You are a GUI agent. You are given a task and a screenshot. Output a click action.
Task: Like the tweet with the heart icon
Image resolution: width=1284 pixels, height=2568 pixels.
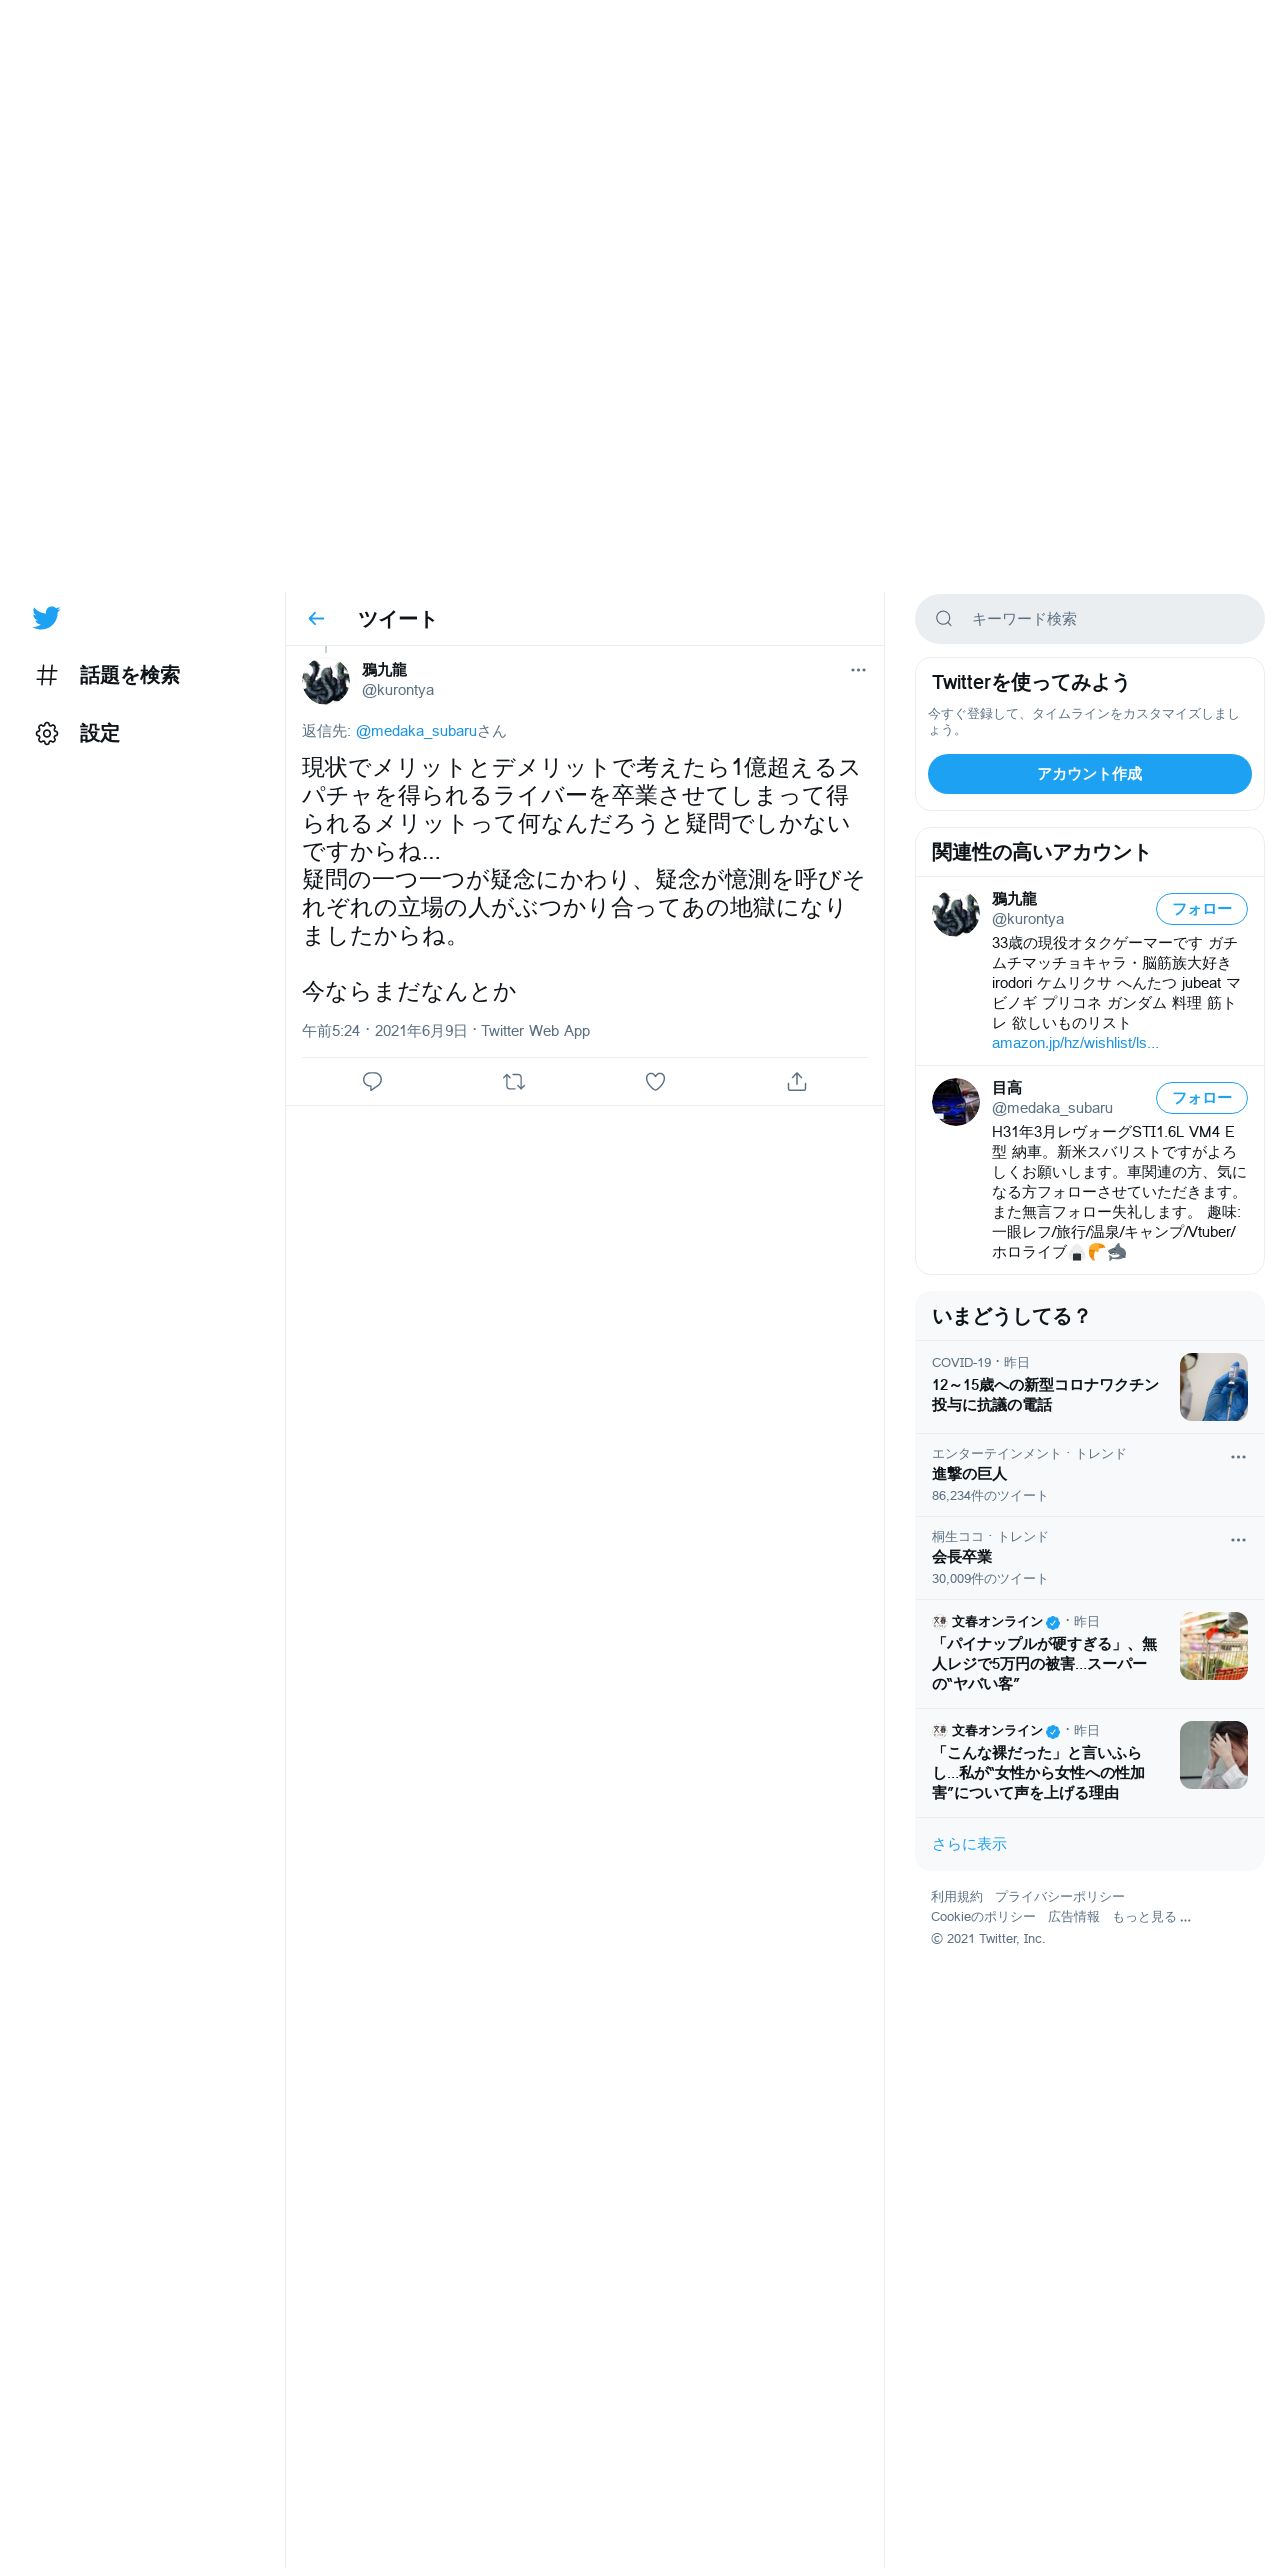pos(655,1081)
